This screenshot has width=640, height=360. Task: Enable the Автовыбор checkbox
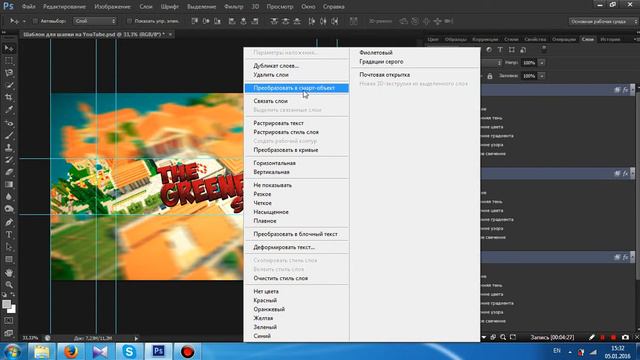[35, 21]
